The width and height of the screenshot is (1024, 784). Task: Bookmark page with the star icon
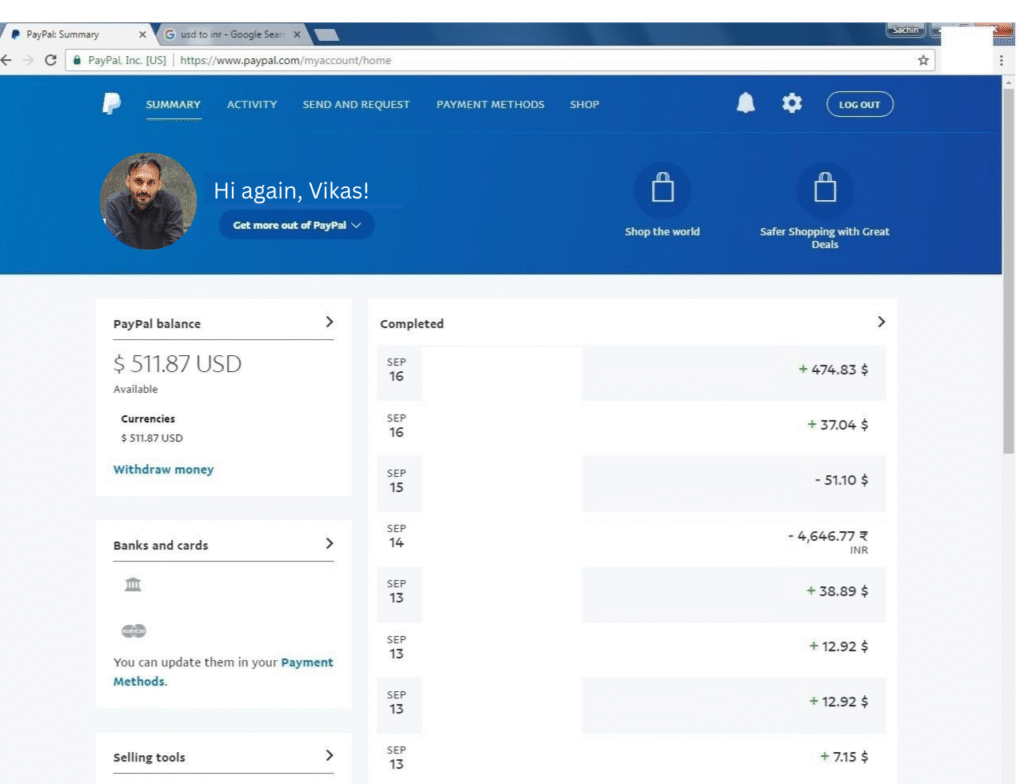point(923,60)
